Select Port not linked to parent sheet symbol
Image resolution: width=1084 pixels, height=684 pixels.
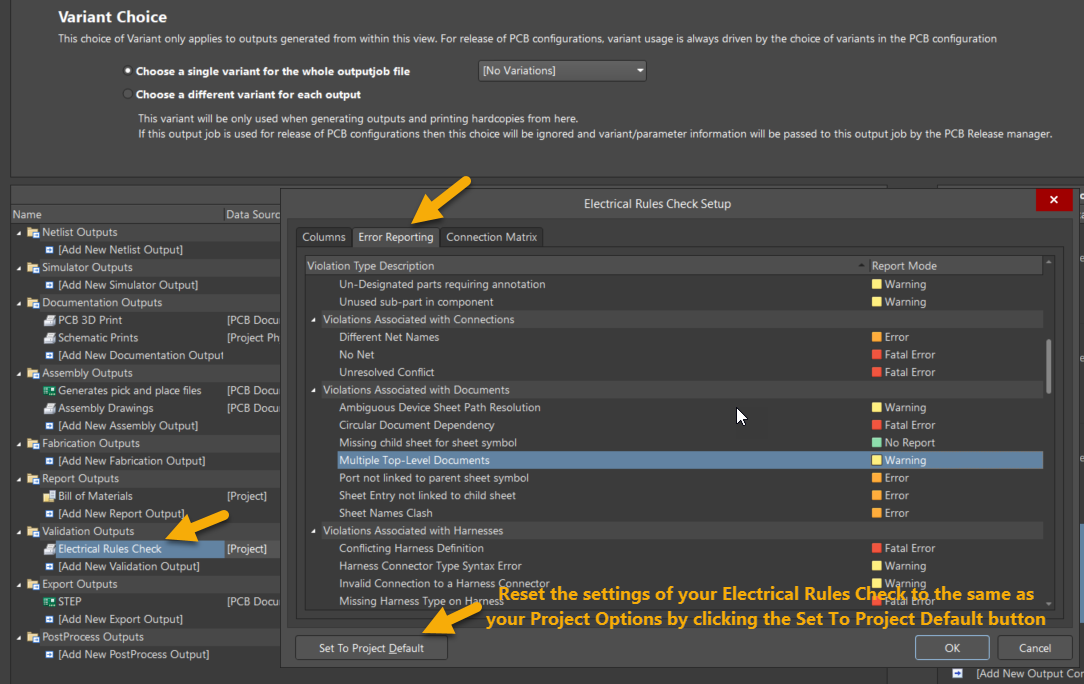click(690, 478)
